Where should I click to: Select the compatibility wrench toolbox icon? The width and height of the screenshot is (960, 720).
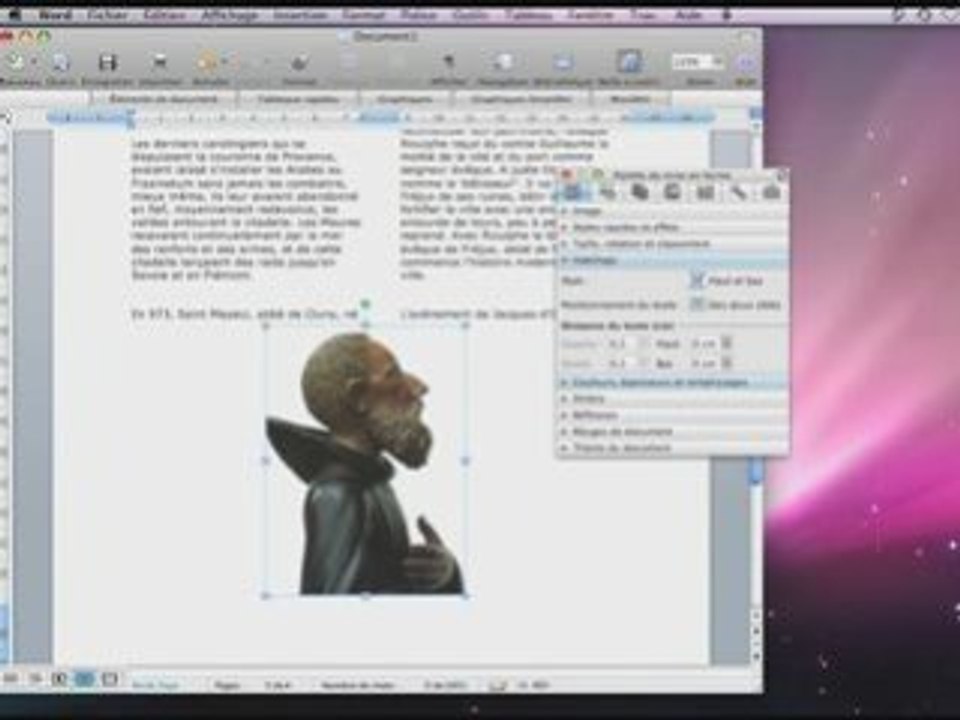tap(738, 193)
